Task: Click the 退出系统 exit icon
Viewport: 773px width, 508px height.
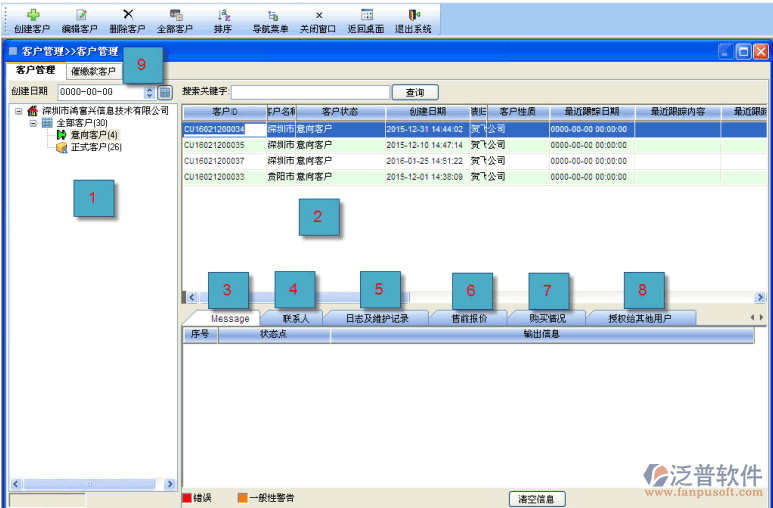Action: click(414, 15)
